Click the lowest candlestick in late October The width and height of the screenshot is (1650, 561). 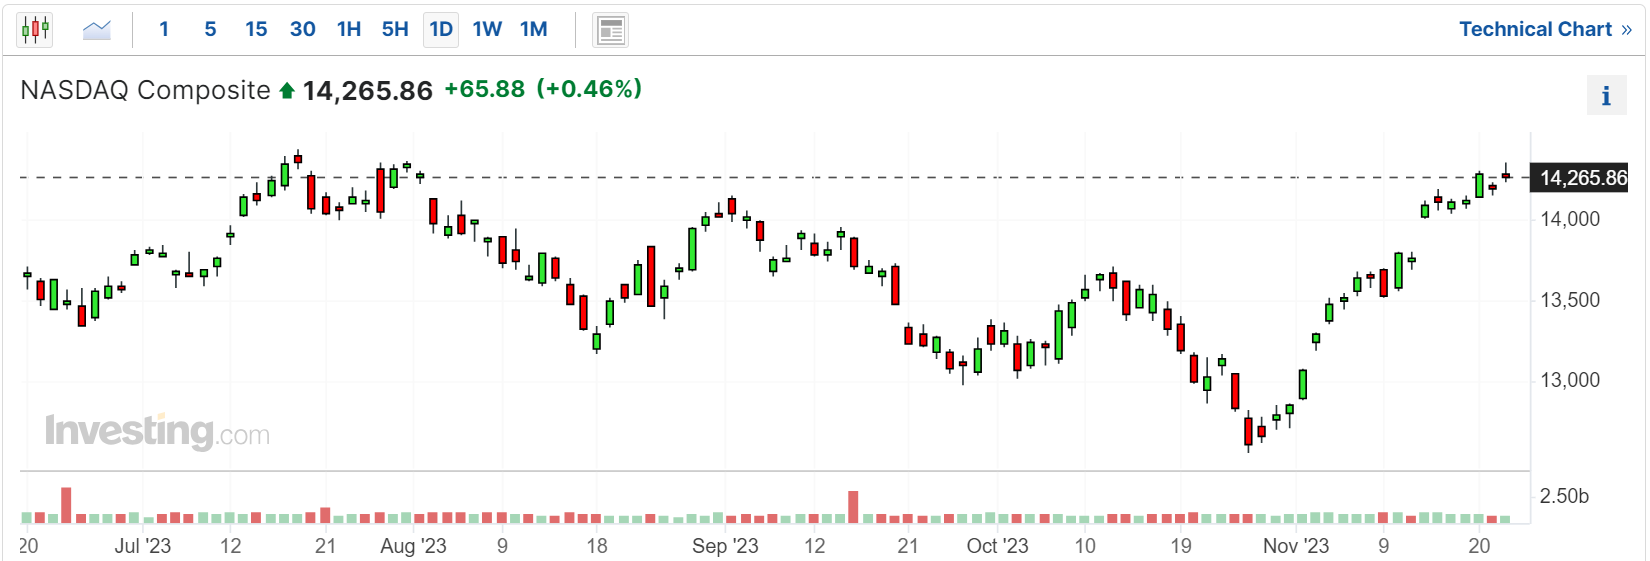pos(1248,431)
